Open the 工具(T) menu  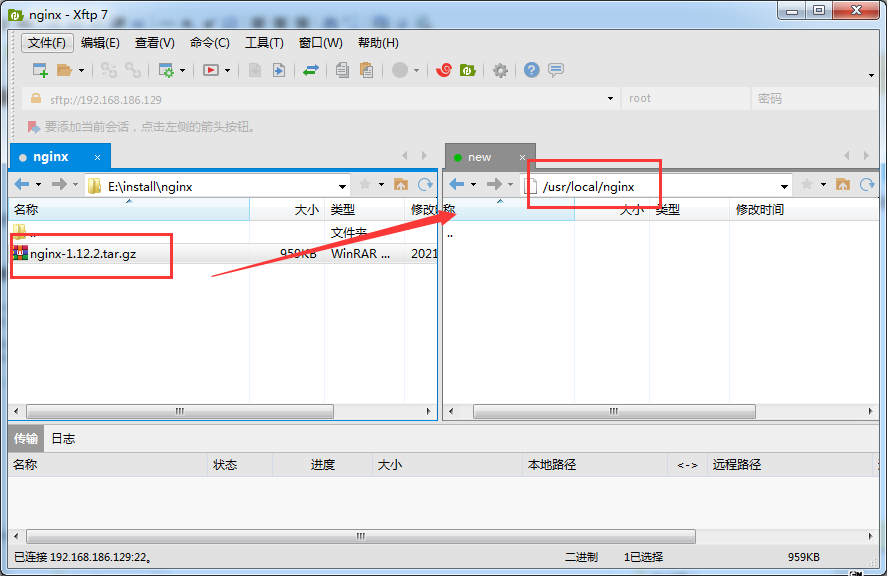tap(264, 43)
